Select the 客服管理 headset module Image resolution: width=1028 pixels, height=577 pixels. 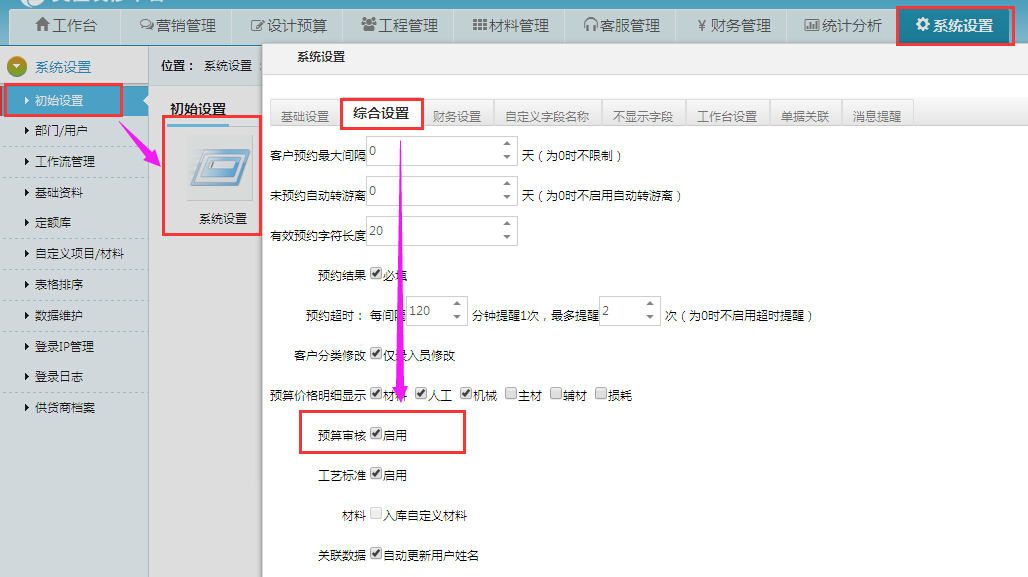(621, 27)
